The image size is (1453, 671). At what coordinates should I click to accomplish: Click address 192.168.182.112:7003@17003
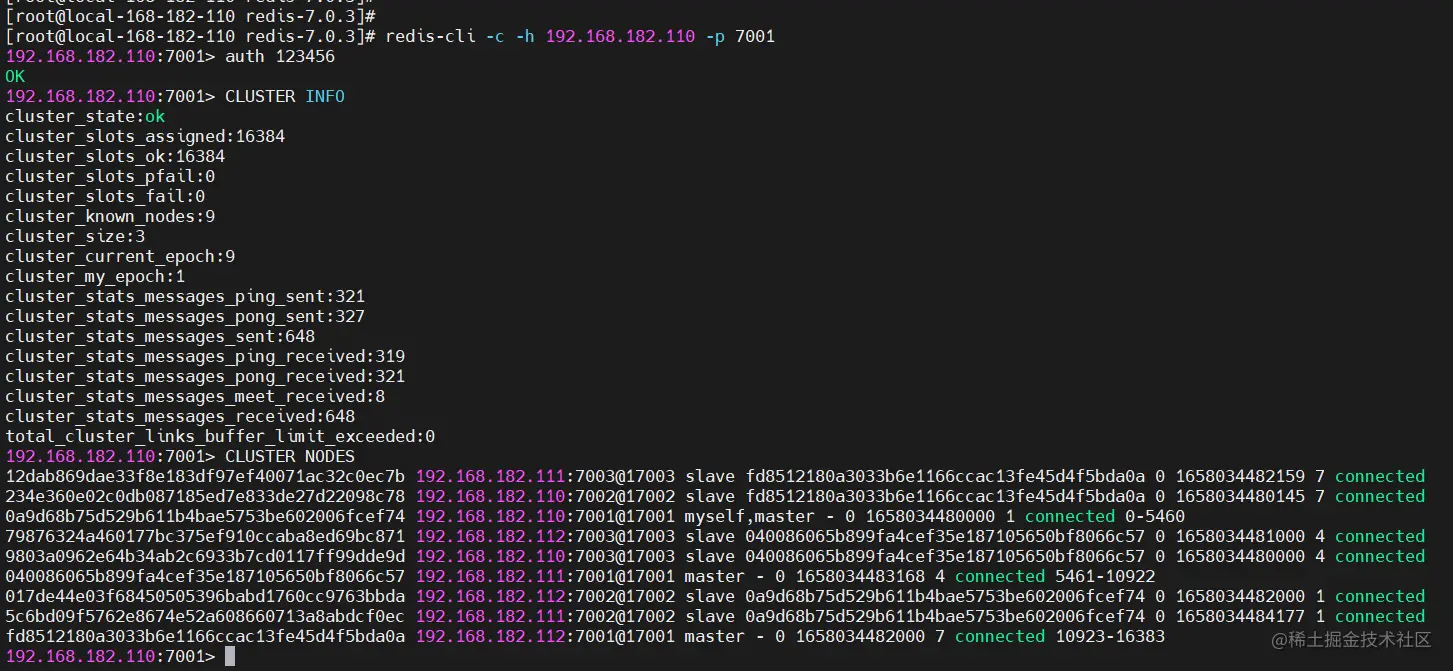tap(545, 537)
